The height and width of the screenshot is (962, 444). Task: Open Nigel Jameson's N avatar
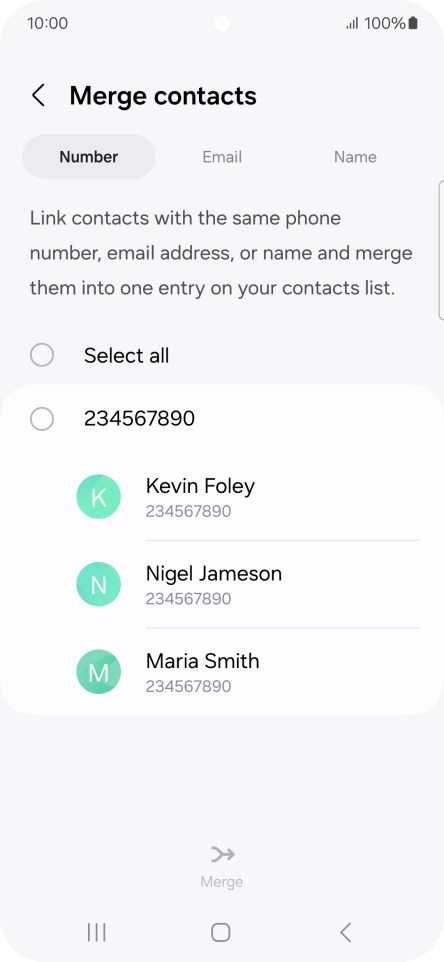pyautogui.click(x=99, y=585)
